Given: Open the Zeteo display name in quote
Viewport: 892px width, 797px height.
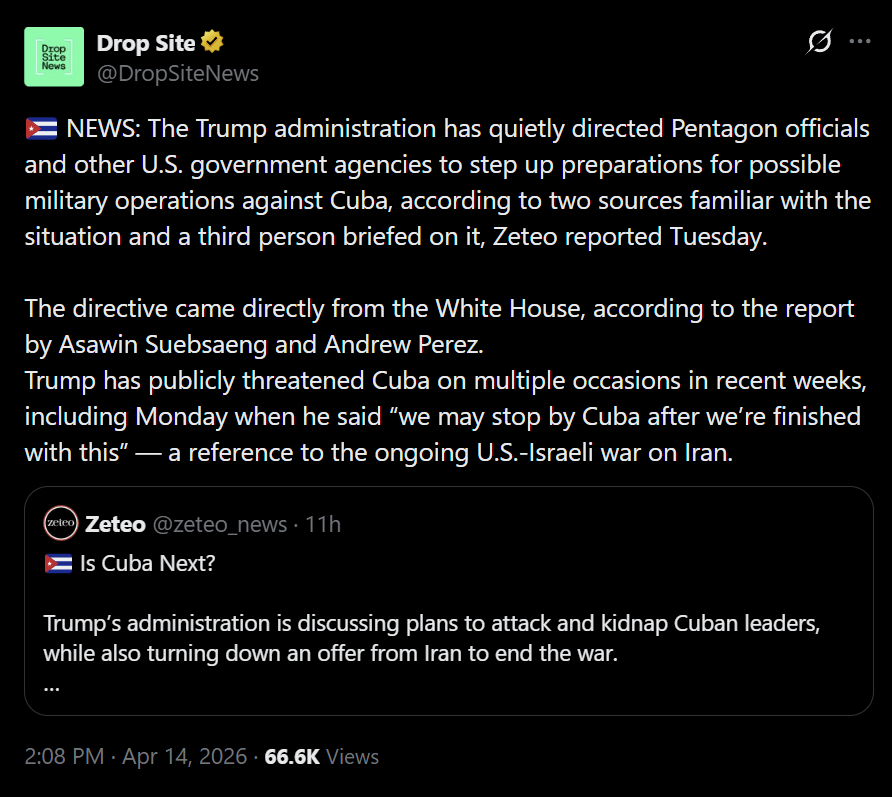Looking at the screenshot, I should tap(115, 524).
